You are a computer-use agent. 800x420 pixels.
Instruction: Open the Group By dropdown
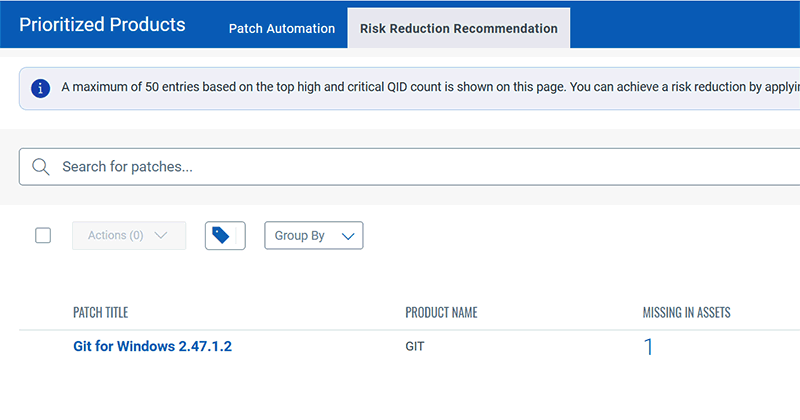point(314,235)
